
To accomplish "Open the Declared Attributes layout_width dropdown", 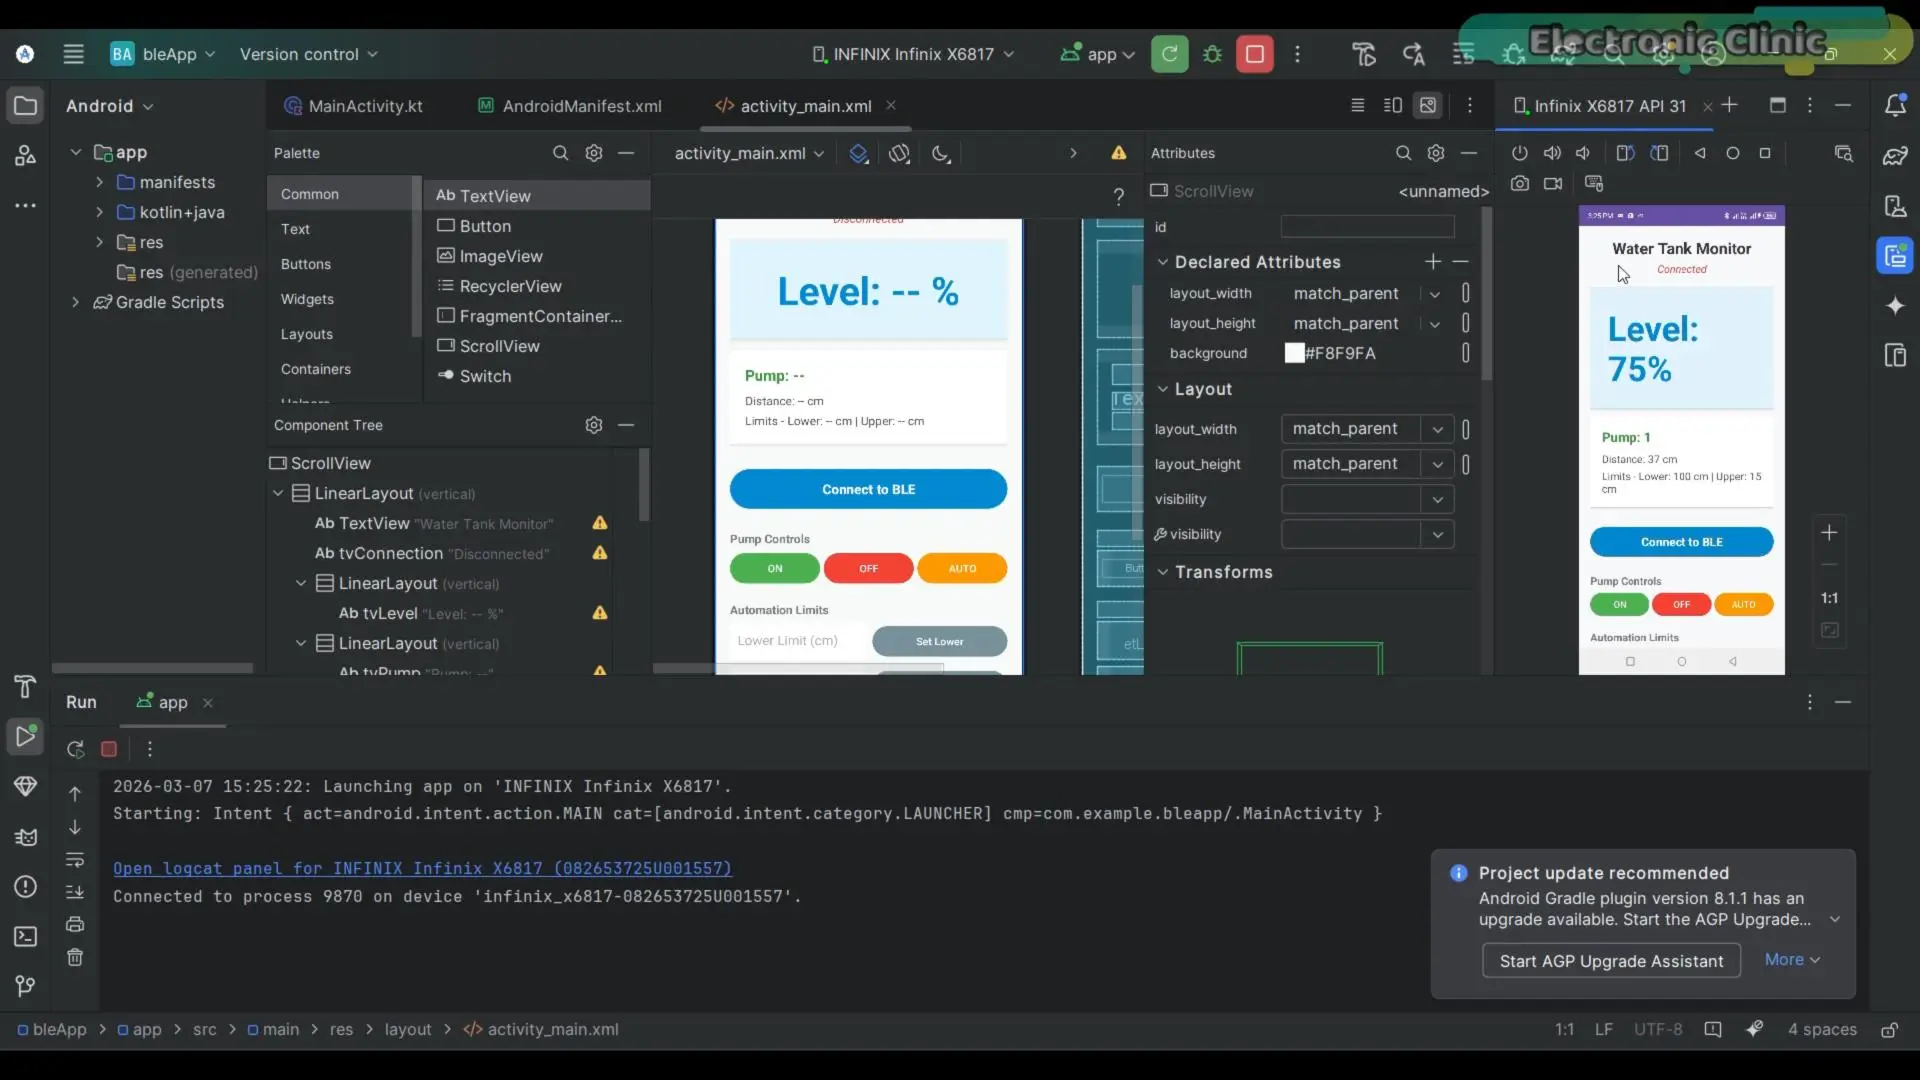I will click(1435, 294).
